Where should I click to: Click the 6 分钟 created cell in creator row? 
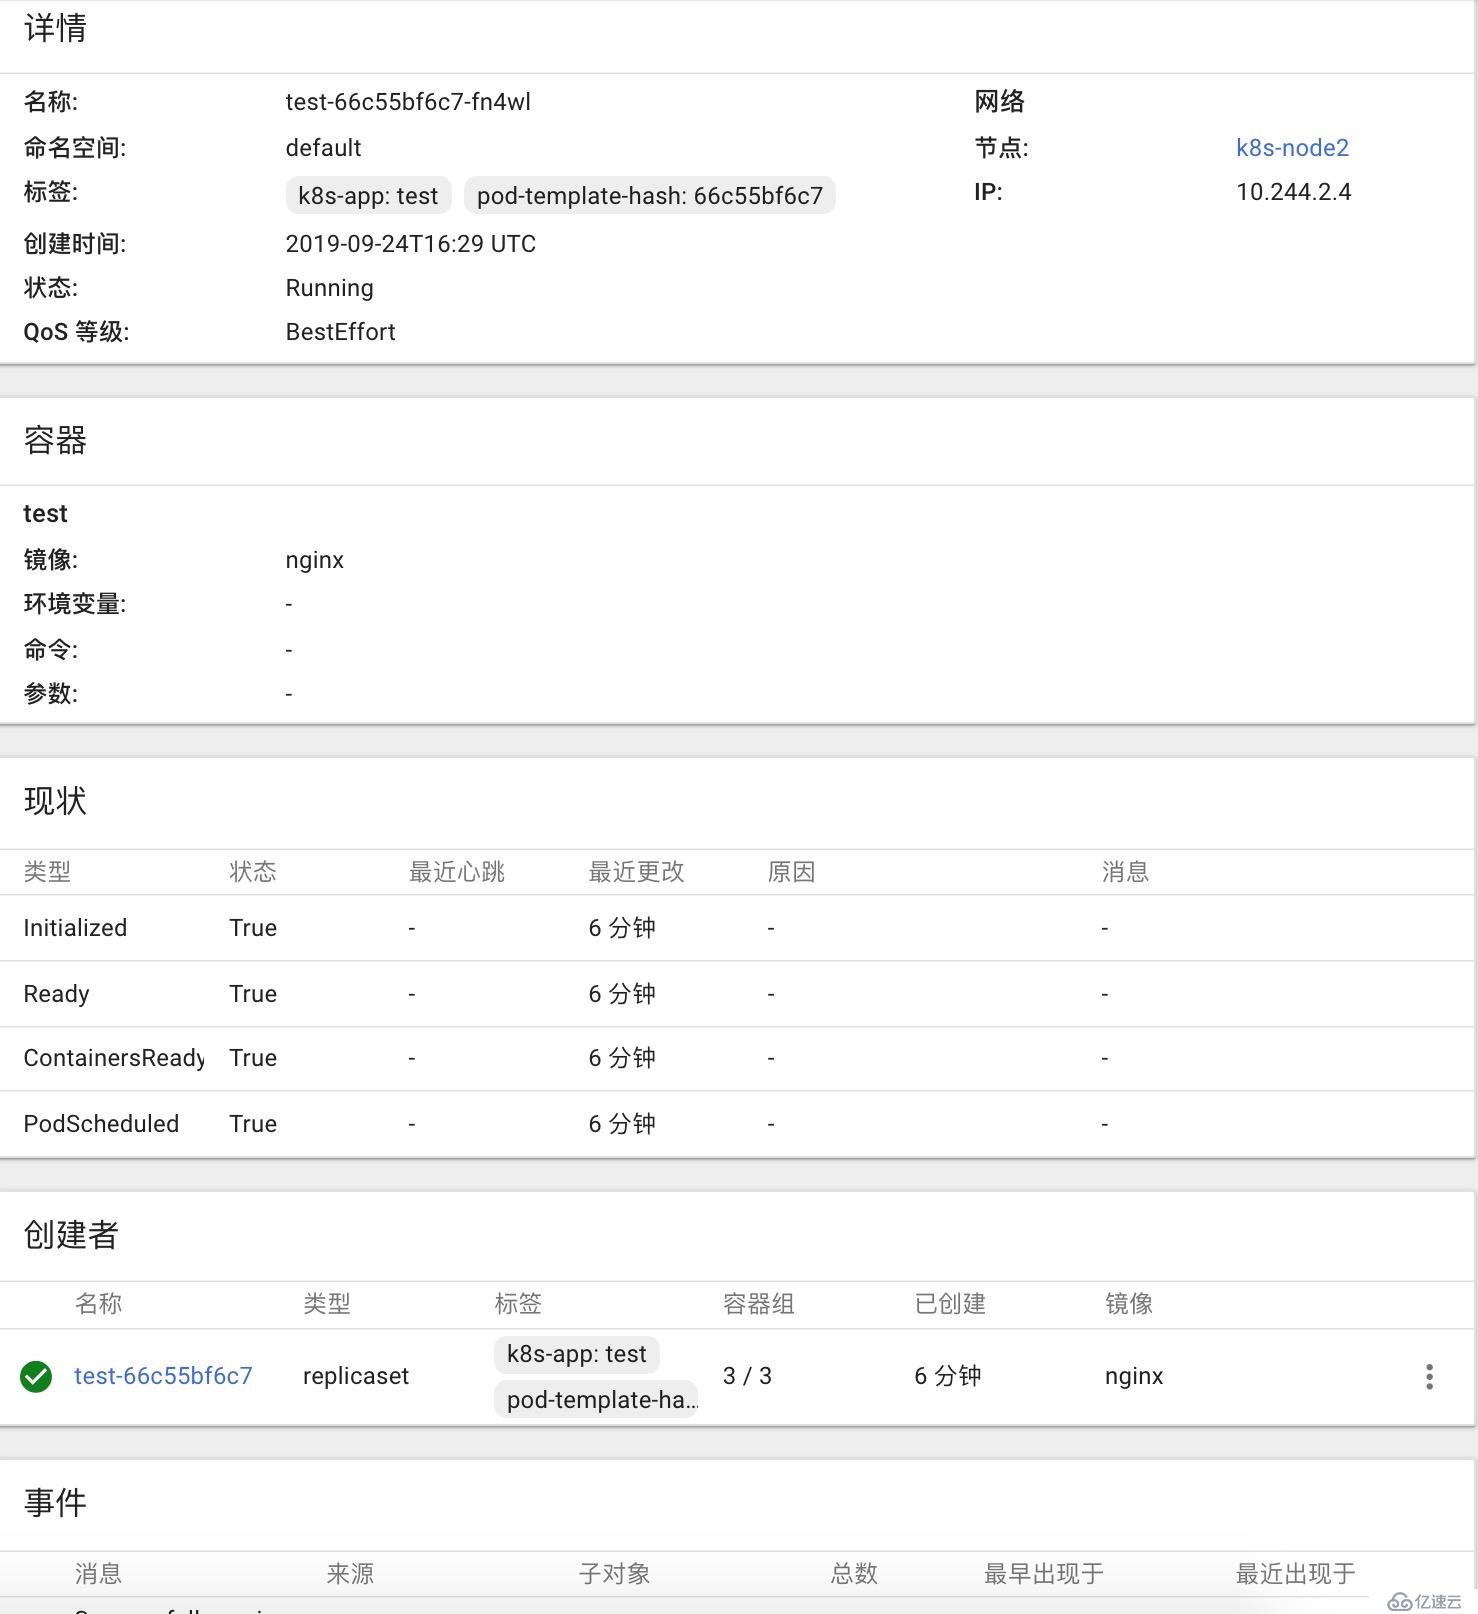(947, 1376)
